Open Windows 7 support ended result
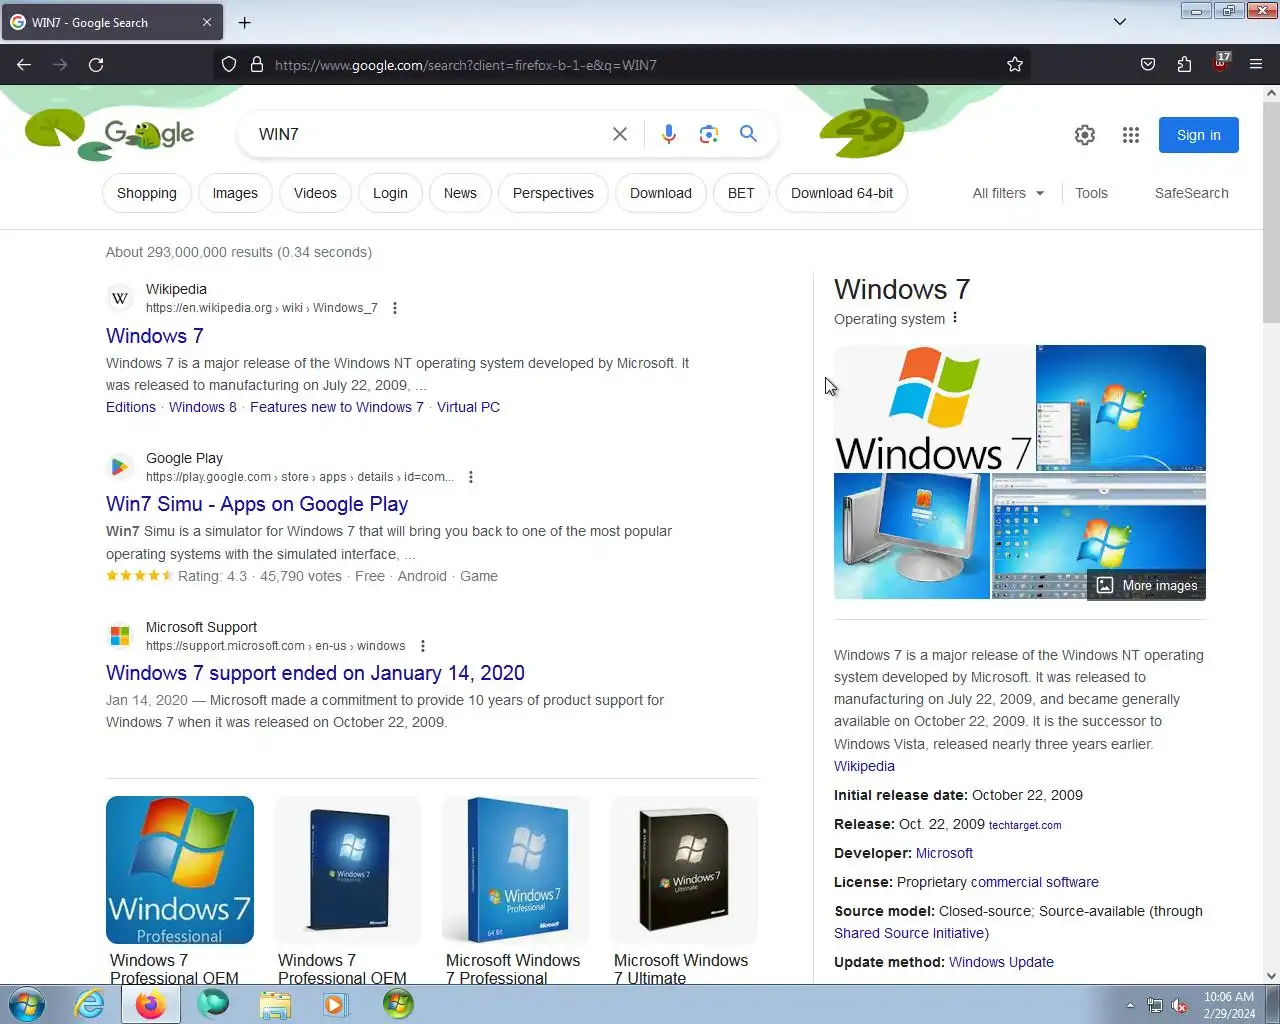 (315, 673)
